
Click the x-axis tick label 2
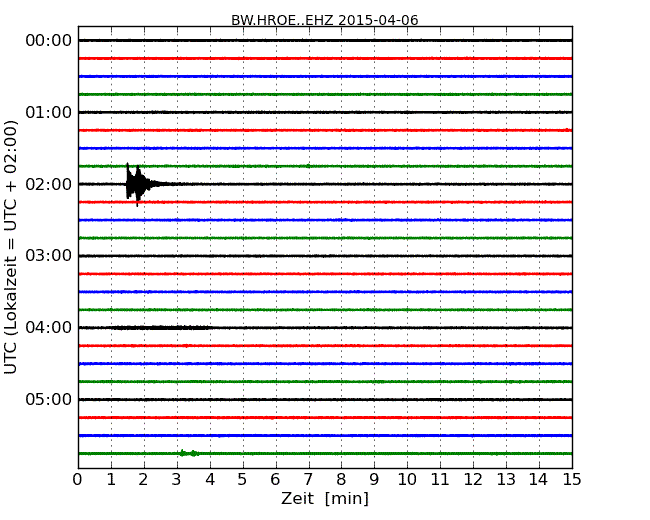[x=143, y=479]
